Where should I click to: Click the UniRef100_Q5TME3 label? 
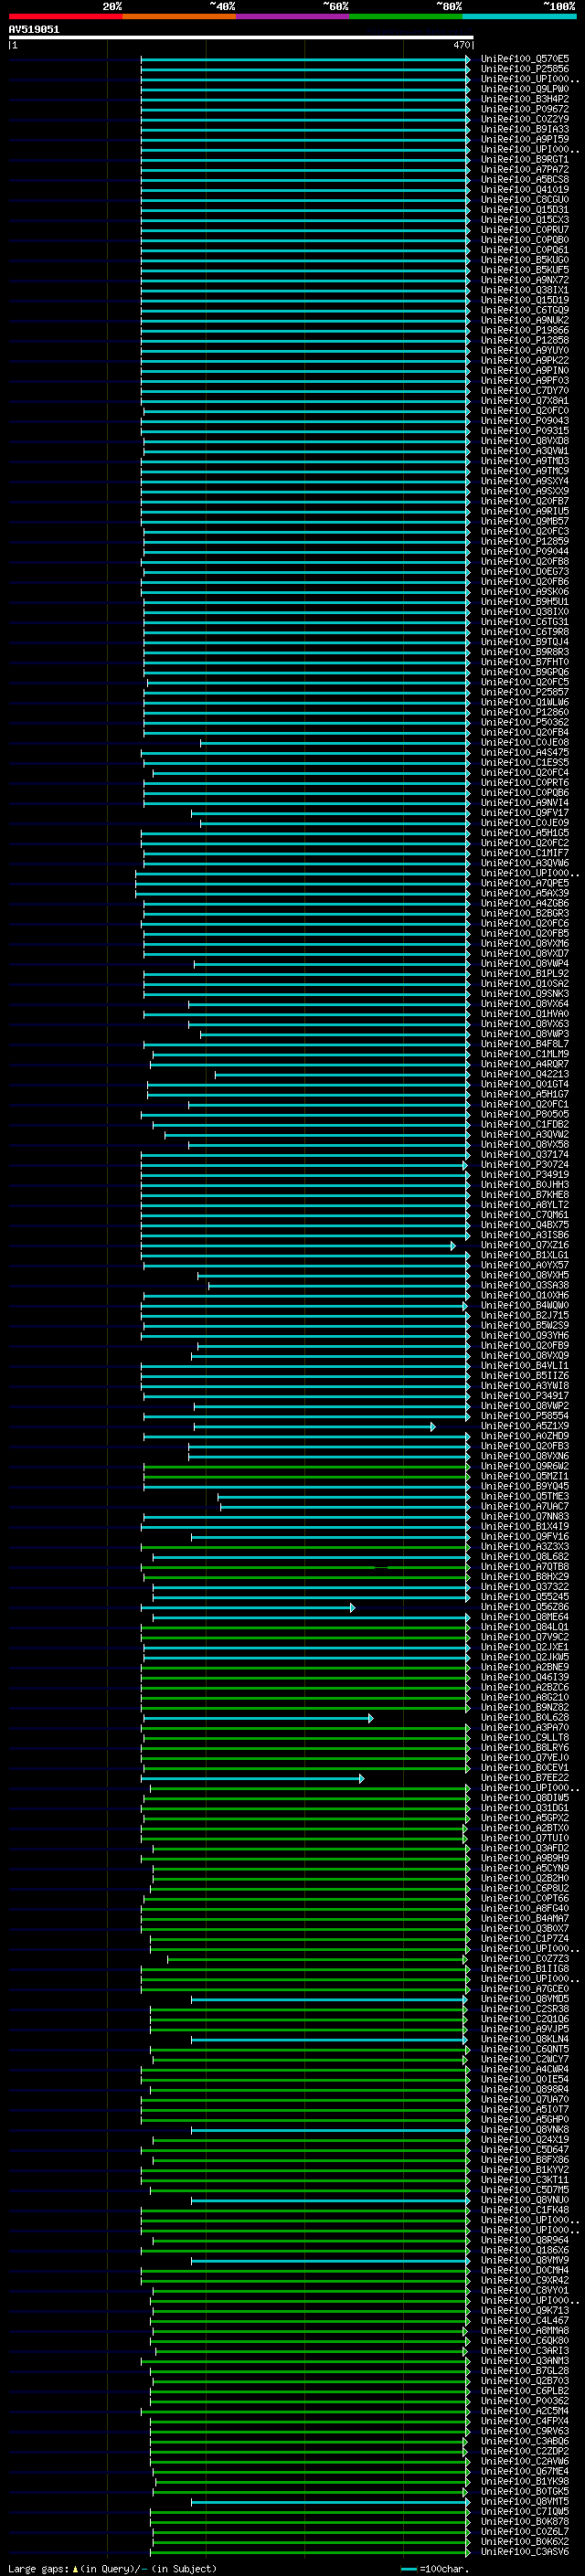pos(525,1496)
